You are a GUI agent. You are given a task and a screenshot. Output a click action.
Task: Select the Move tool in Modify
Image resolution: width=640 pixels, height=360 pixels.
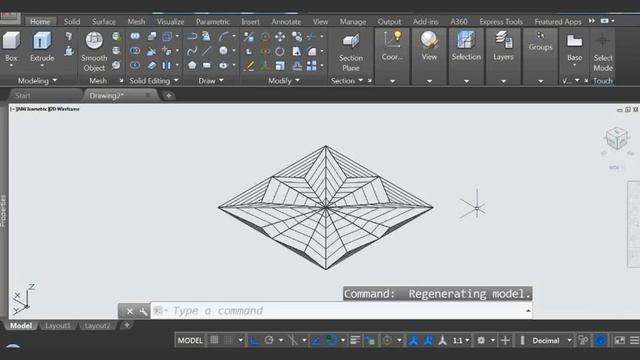(x=280, y=37)
